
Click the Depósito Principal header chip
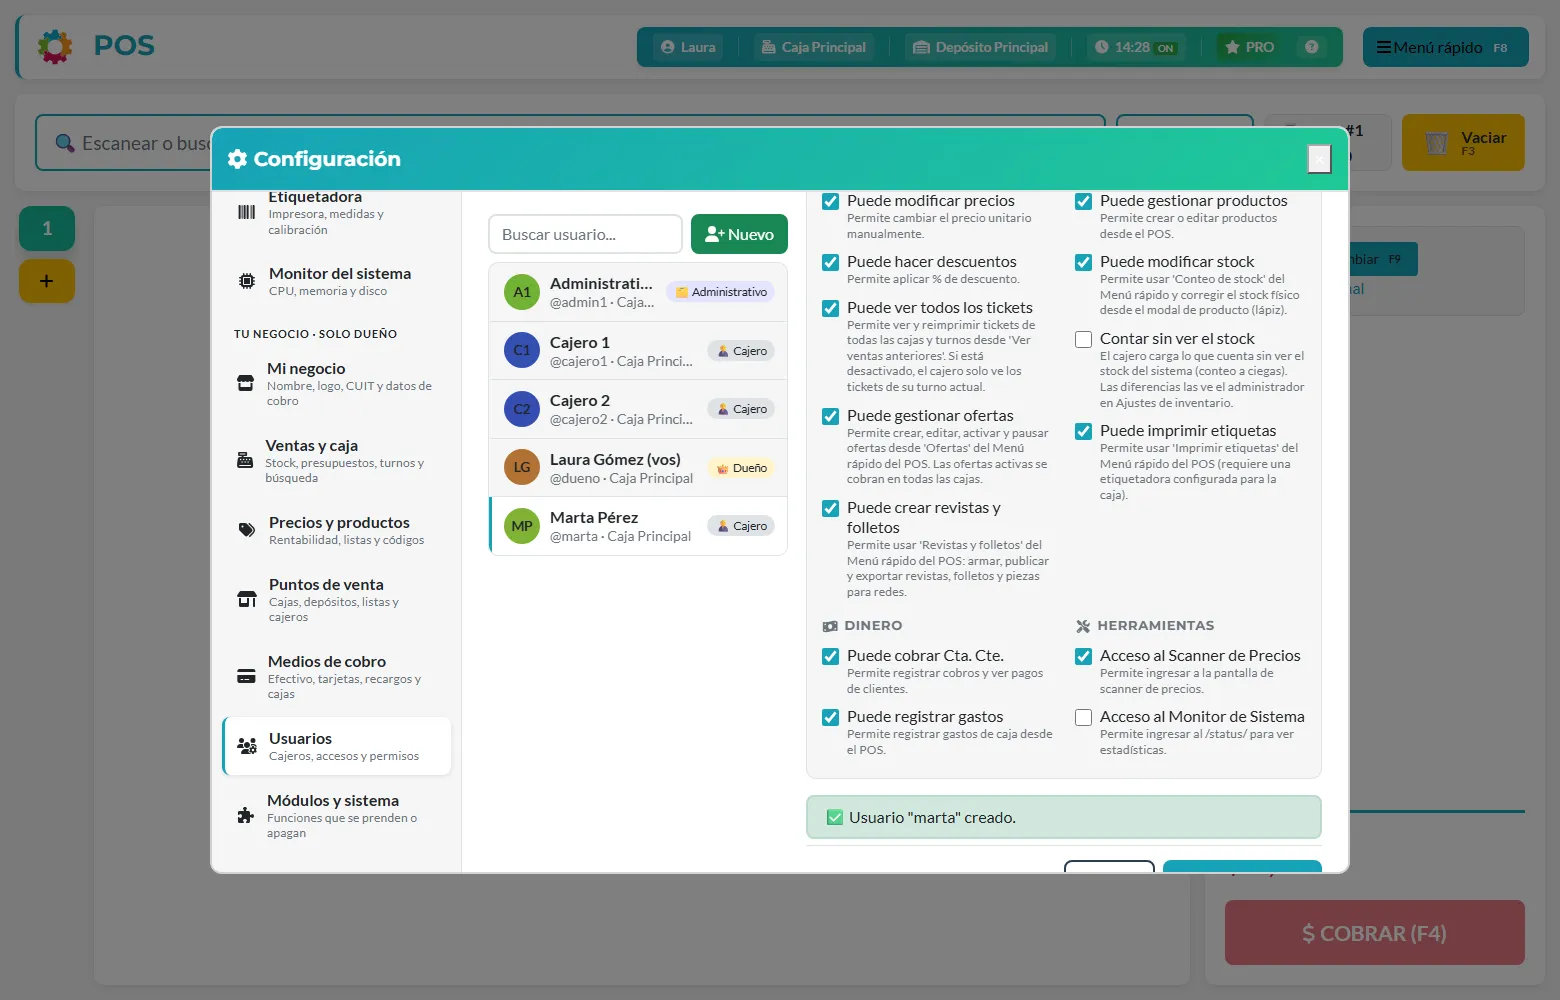click(x=981, y=47)
